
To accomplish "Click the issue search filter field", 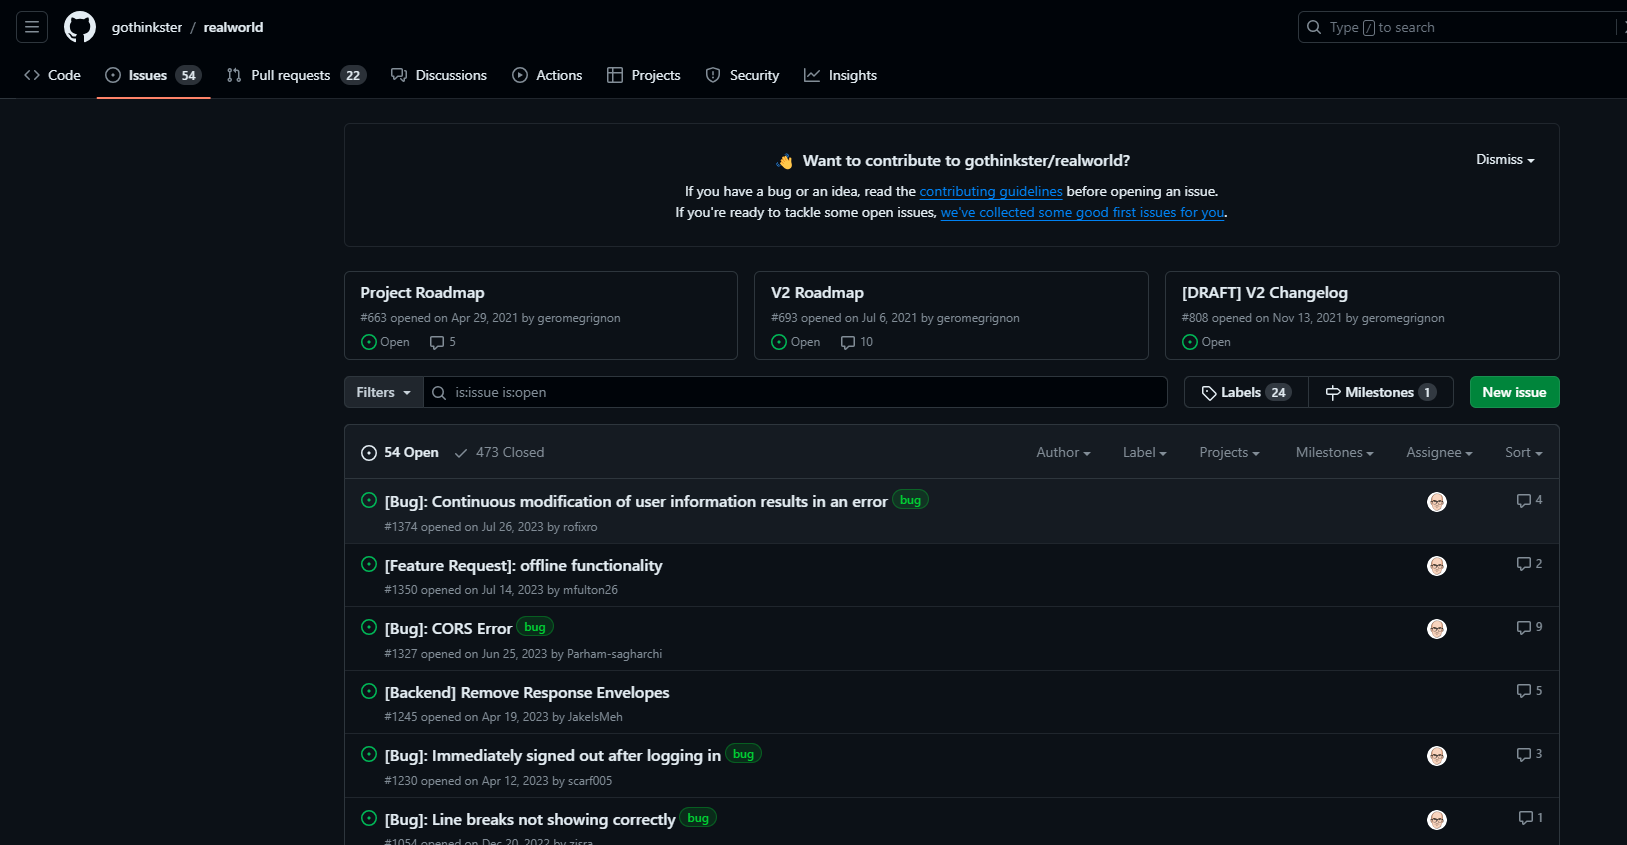I will (x=800, y=392).
